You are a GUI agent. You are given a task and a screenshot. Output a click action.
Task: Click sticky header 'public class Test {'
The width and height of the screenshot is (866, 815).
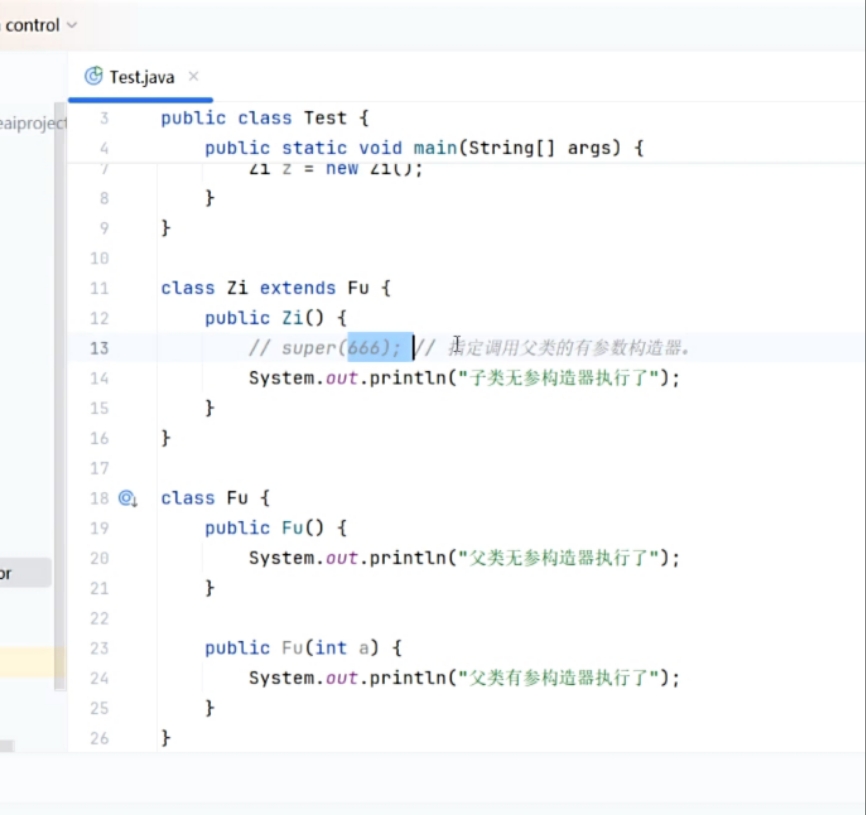coord(265,118)
